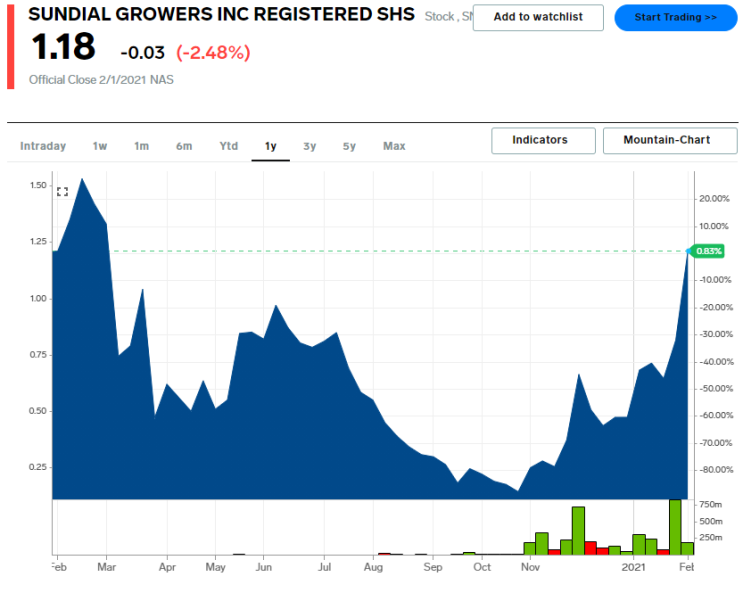Click the 1.00 price axis label

click(x=38, y=299)
